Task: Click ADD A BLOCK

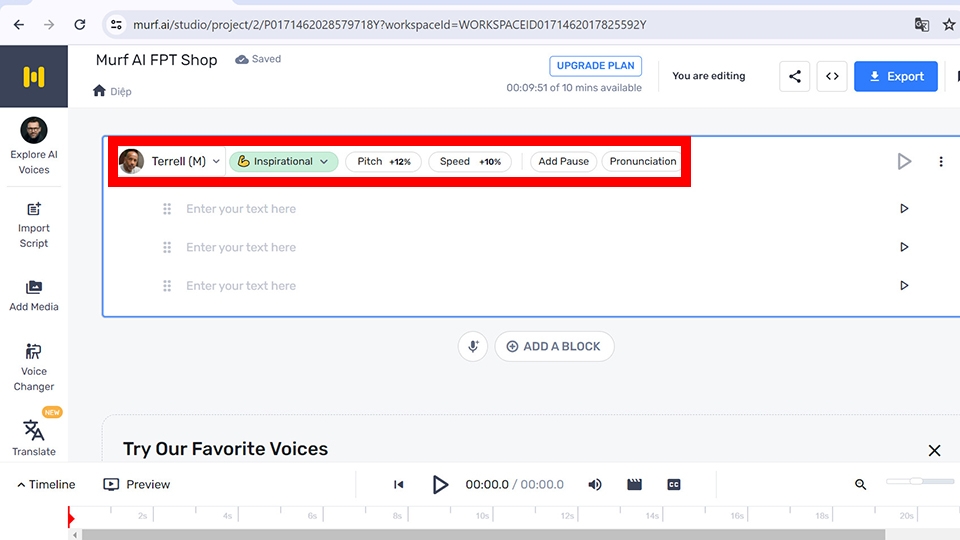Action: point(554,347)
